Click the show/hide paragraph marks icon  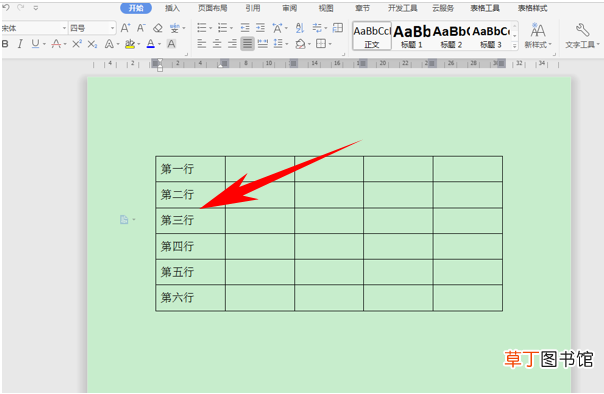(x=317, y=28)
